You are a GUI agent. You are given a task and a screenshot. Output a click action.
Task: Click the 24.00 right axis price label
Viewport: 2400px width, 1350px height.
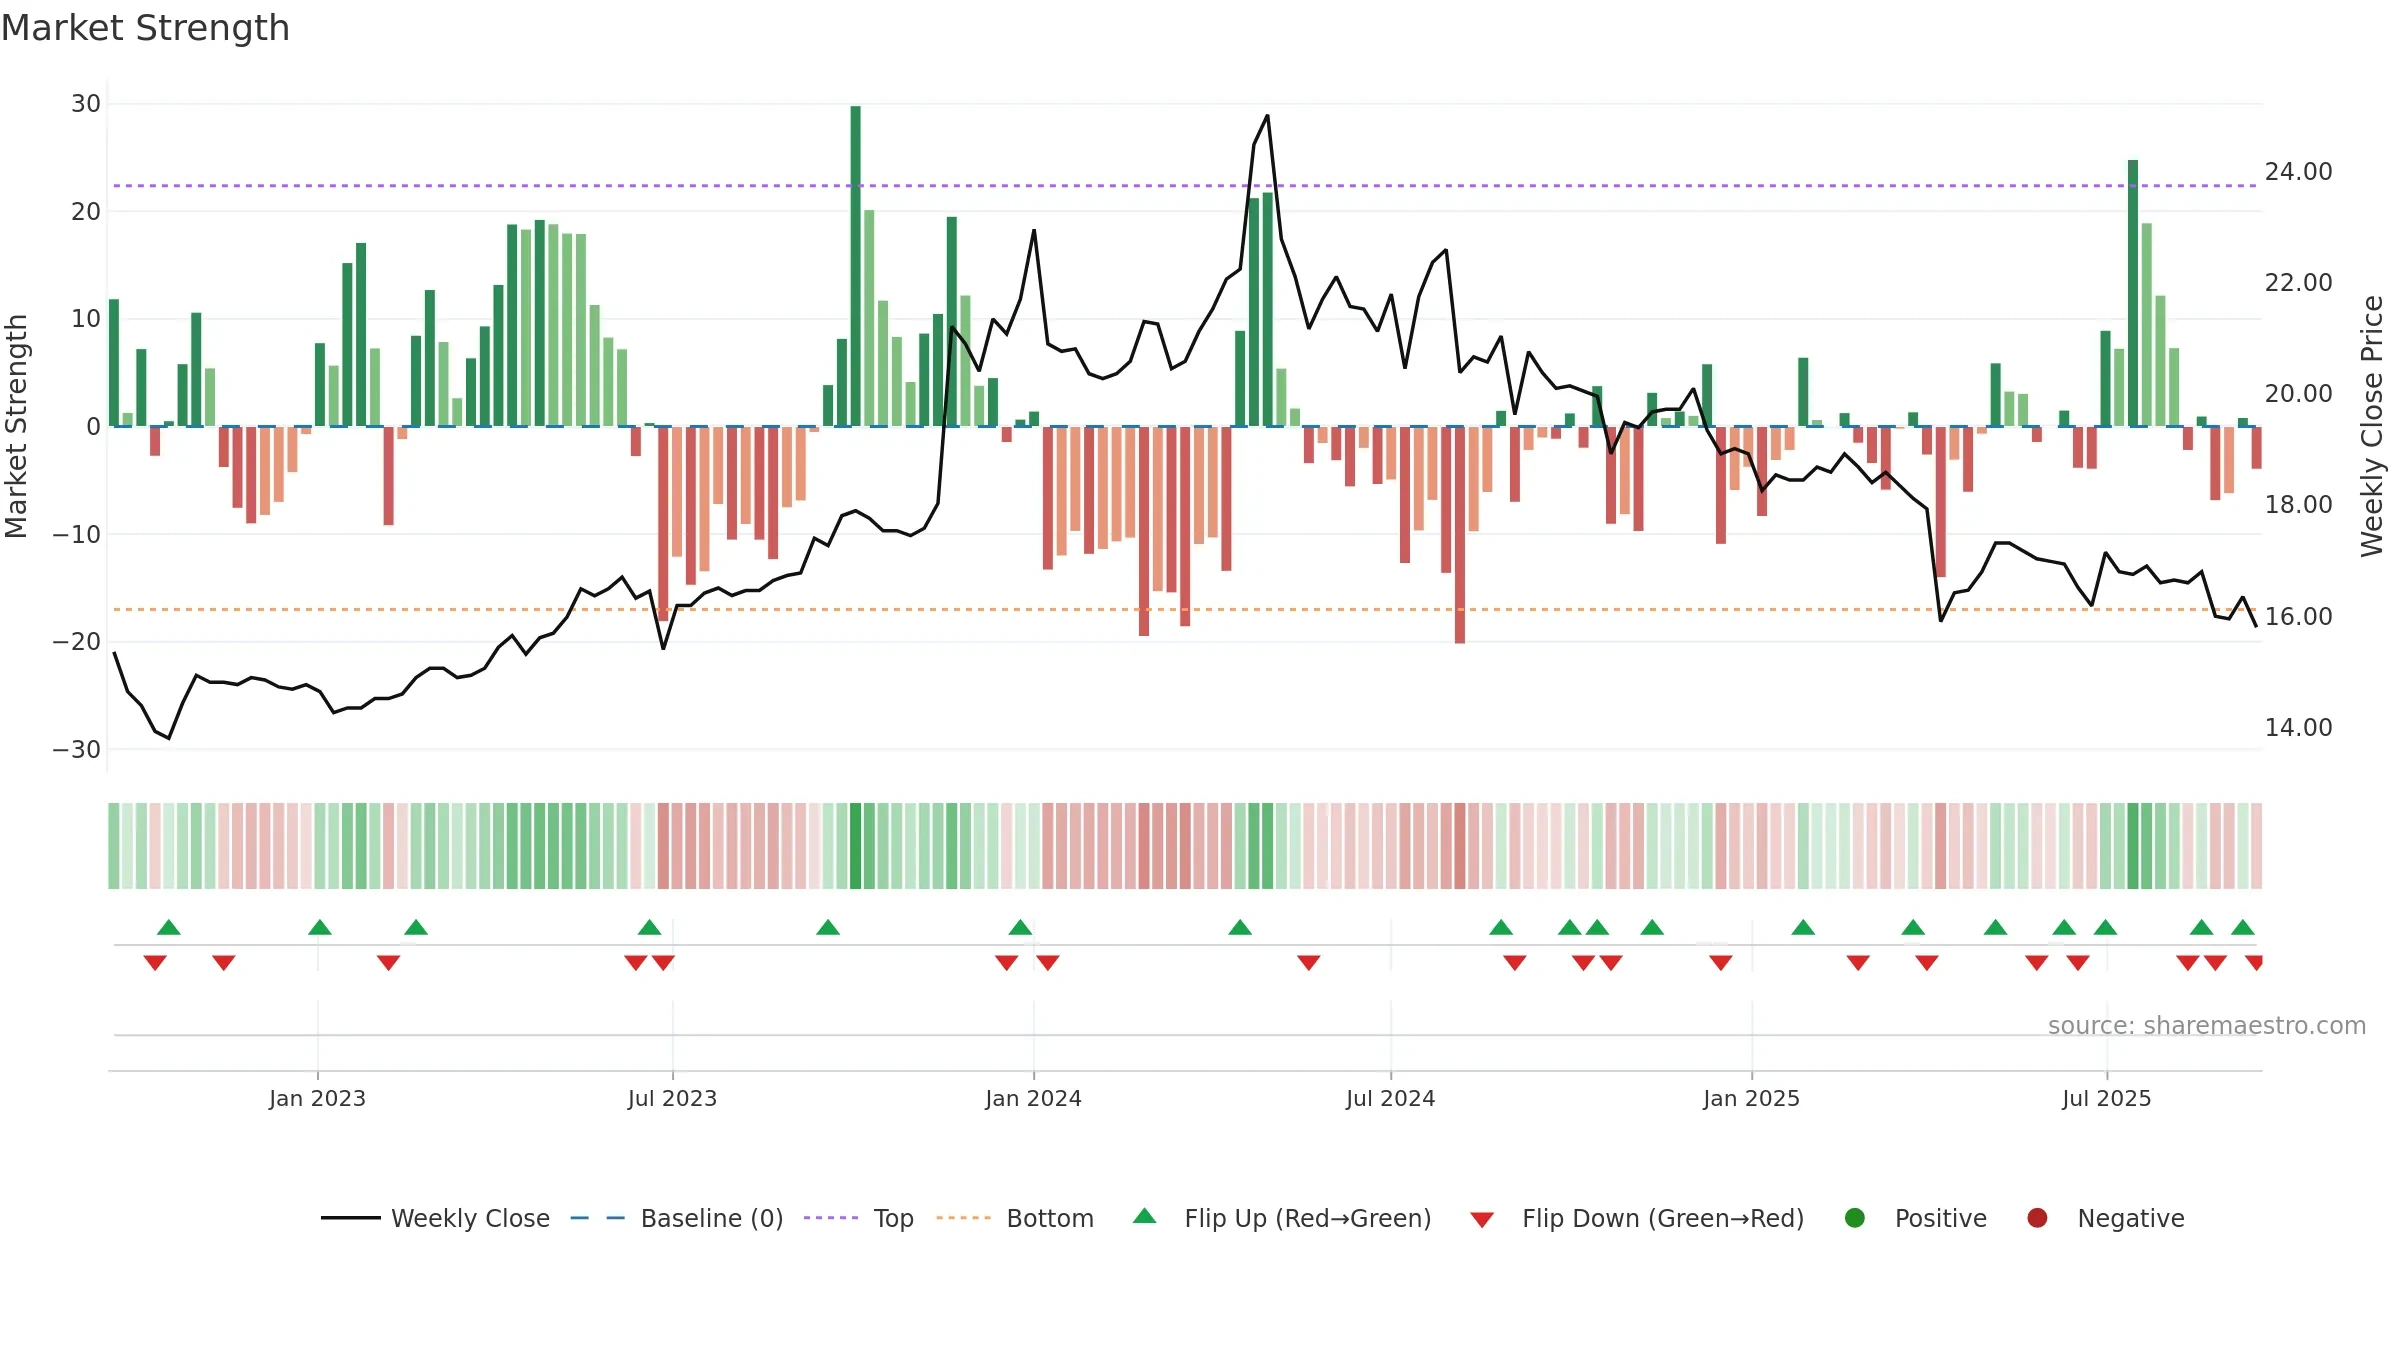click(x=2298, y=172)
